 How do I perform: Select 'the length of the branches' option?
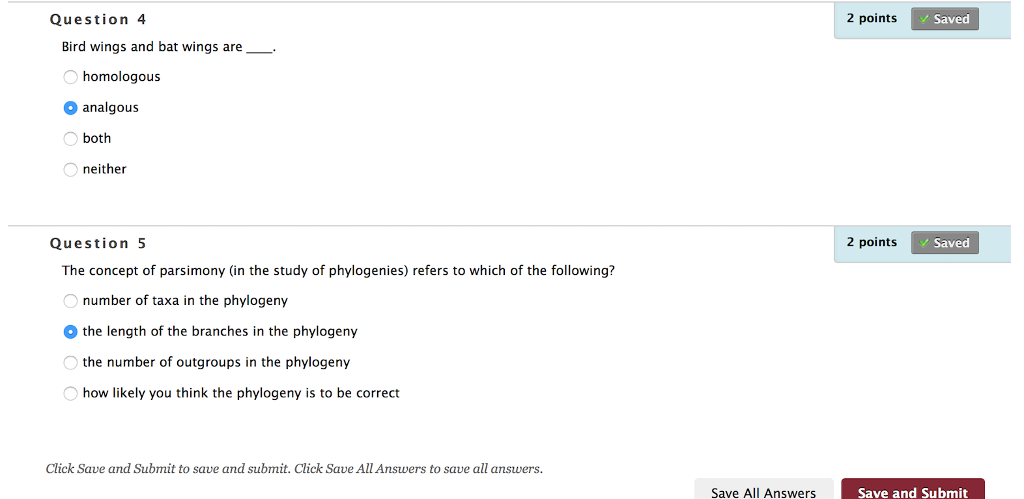[70, 332]
